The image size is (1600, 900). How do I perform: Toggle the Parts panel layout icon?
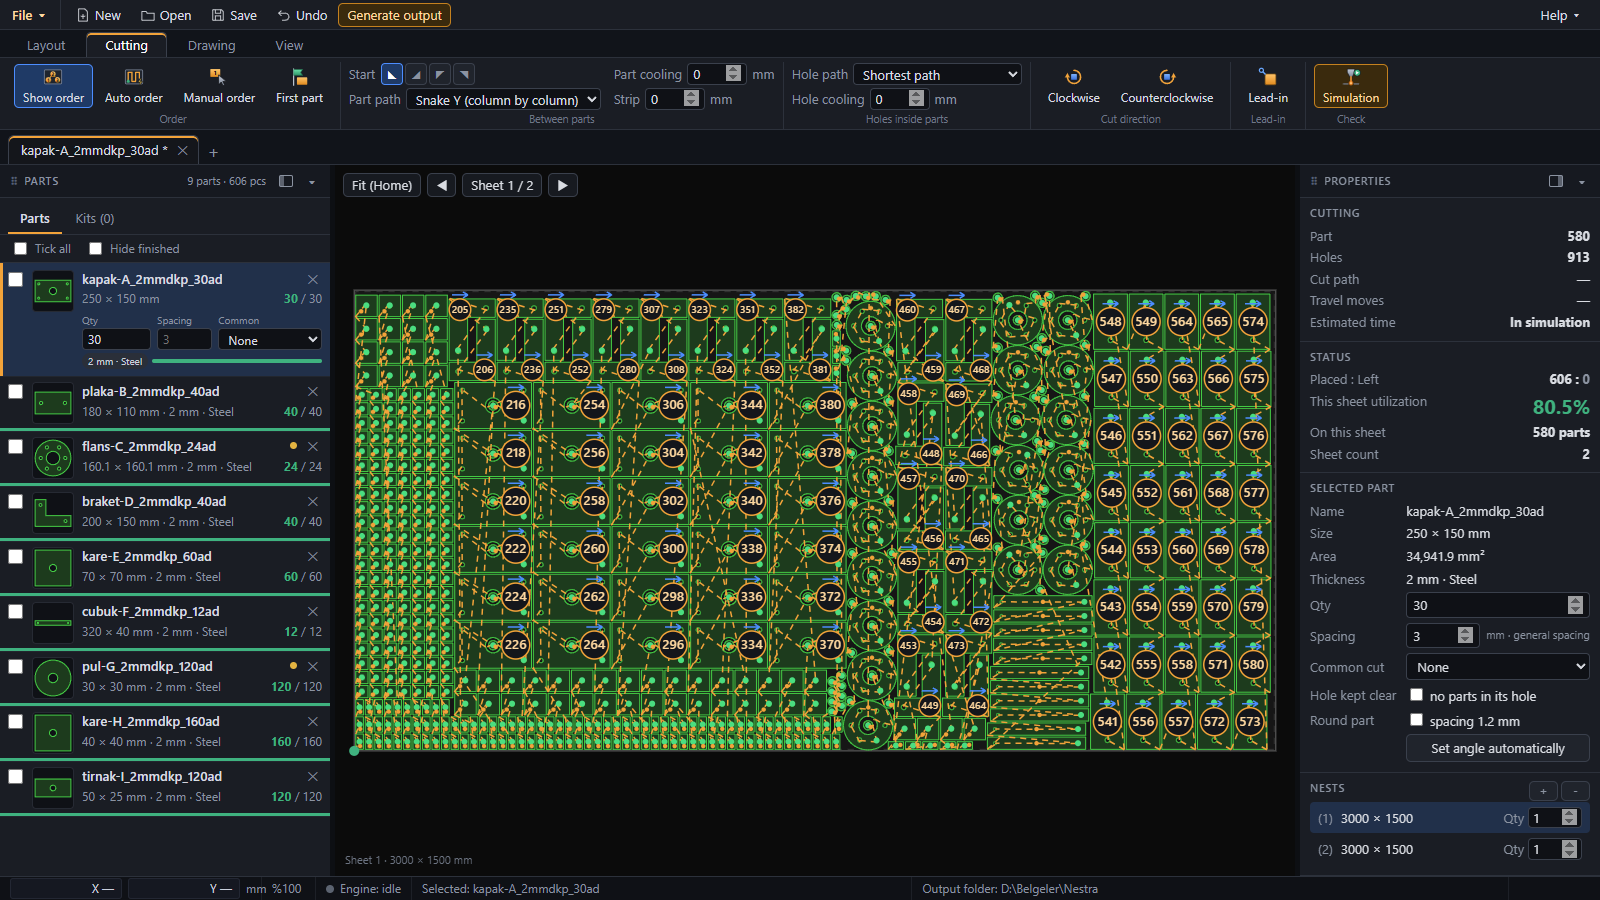(286, 181)
